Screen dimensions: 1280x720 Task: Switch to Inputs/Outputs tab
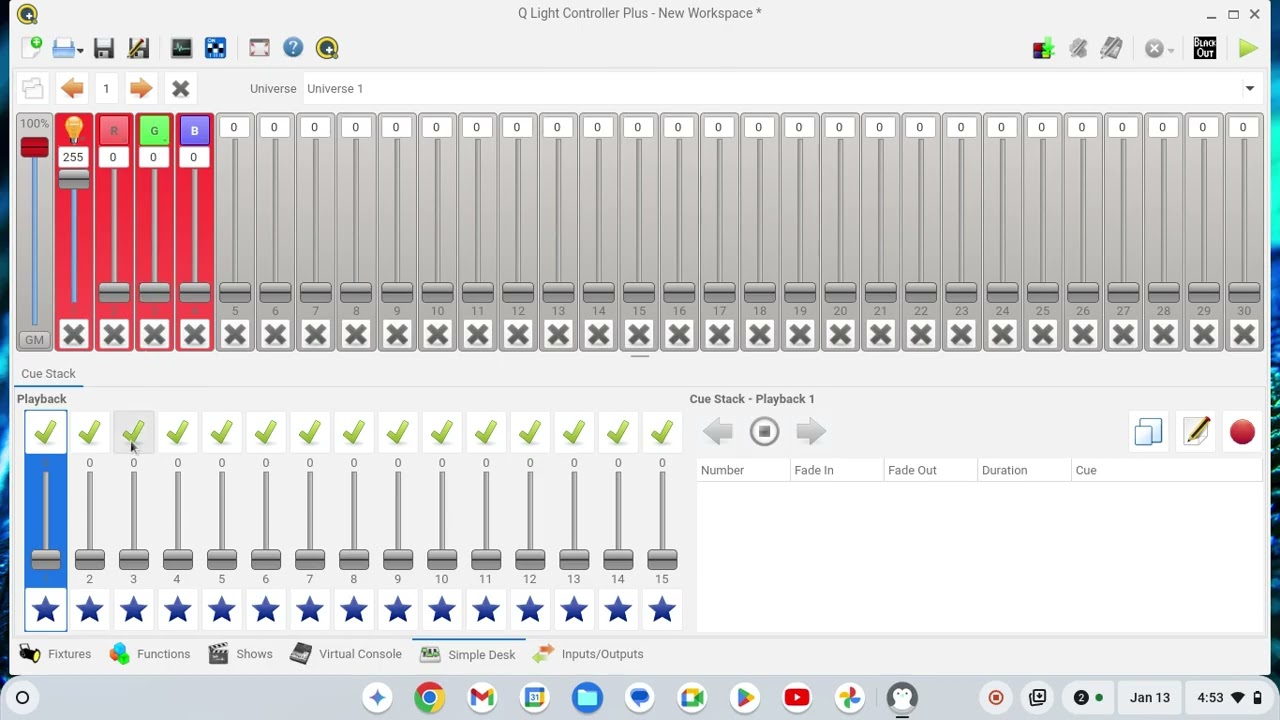[588, 654]
